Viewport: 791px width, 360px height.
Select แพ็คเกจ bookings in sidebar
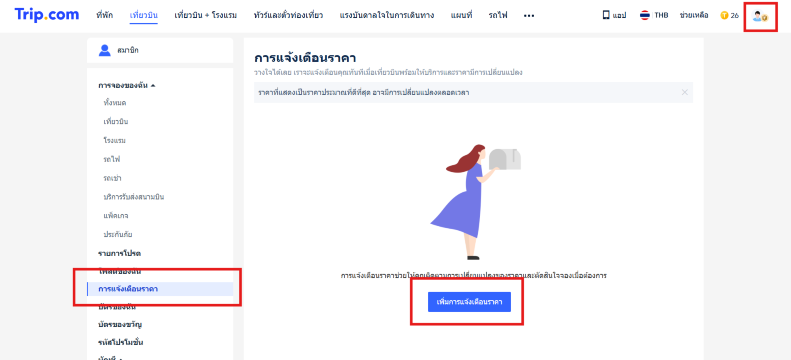click(116, 216)
